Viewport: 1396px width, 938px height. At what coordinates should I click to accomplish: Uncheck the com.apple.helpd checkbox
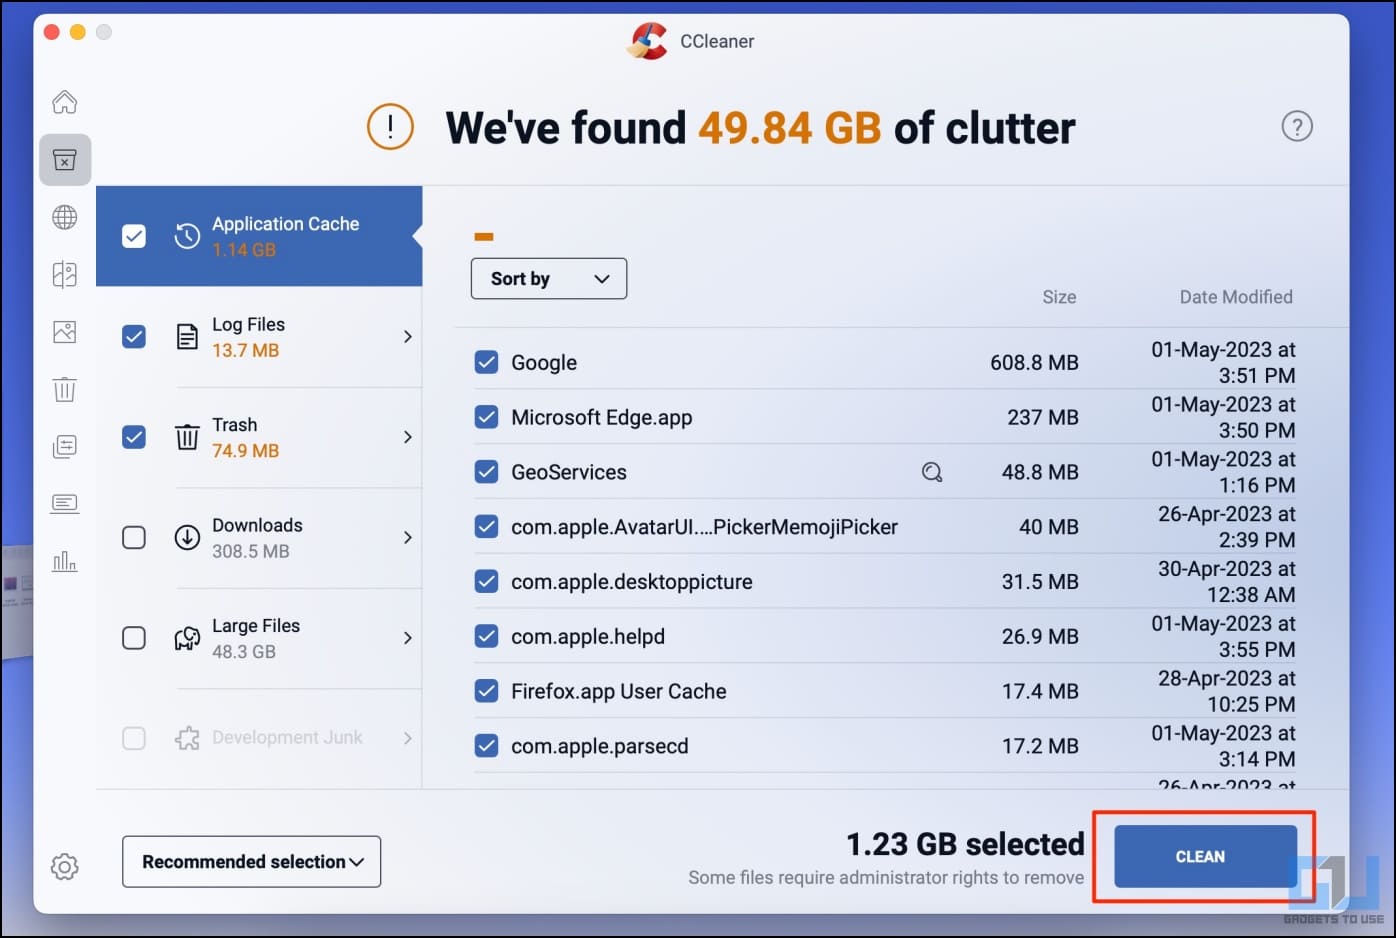(x=486, y=636)
